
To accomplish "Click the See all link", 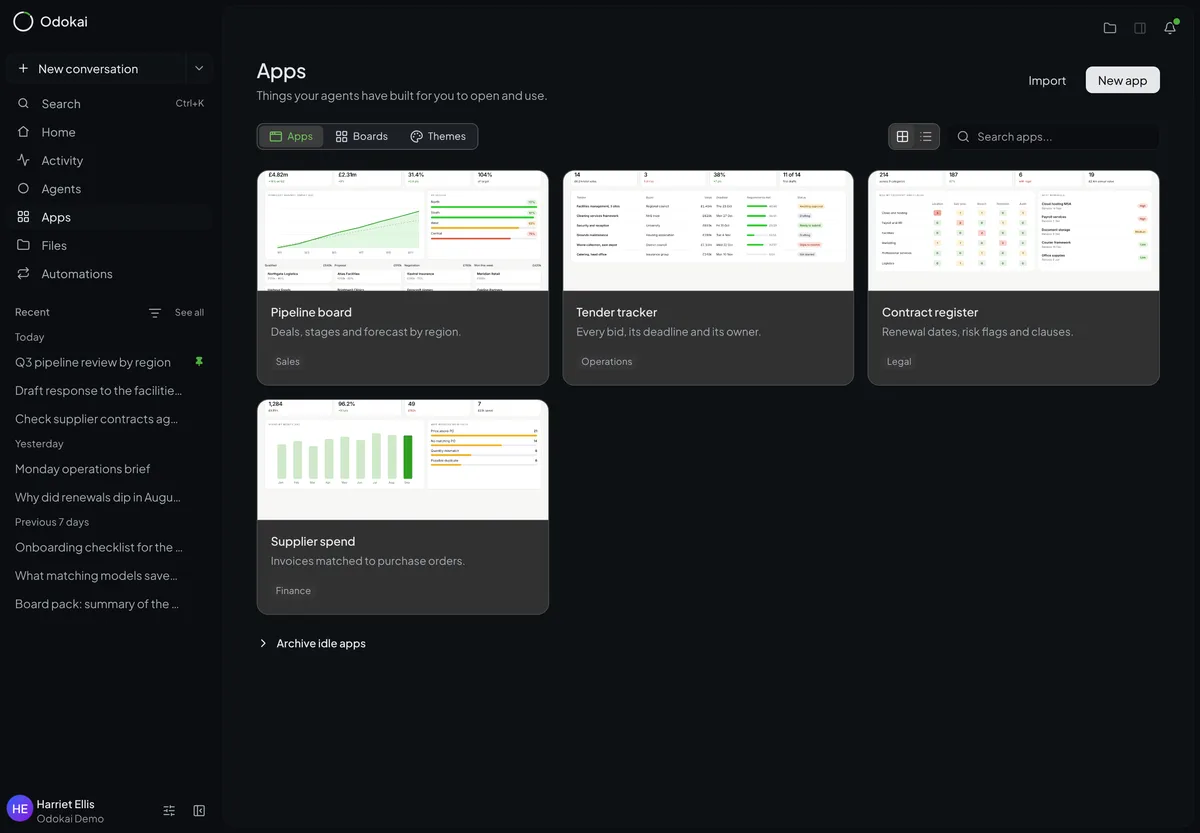I will tap(189, 313).
